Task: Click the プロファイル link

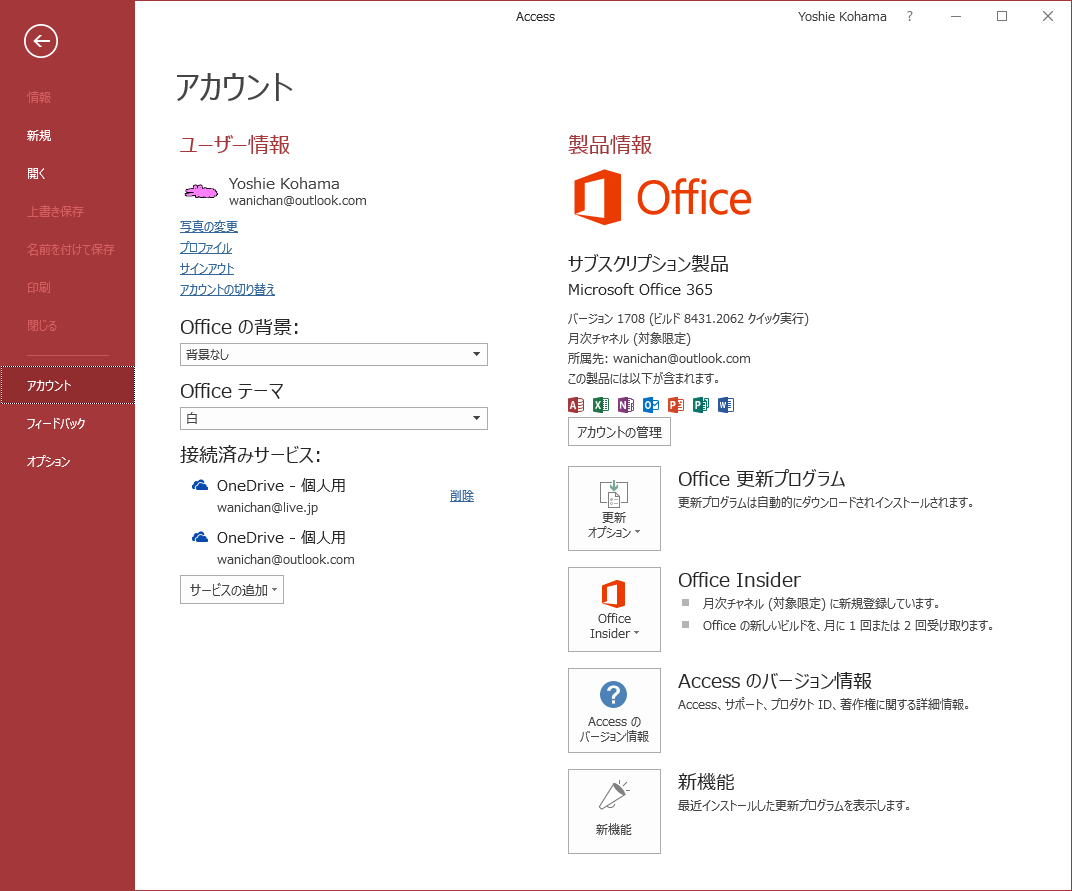Action: click(x=206, y=248)
